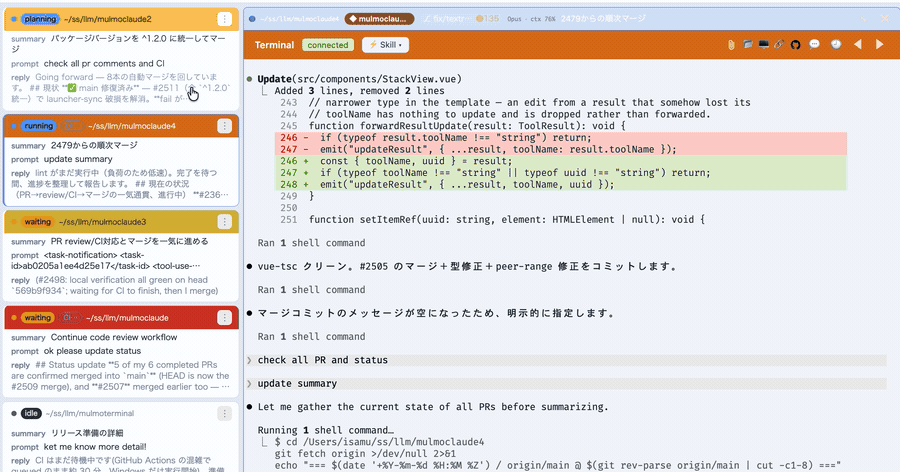The width and height of the screenshot is (900, 472).
Task: Close the session panel with X icon
Action: click(885, 18)
